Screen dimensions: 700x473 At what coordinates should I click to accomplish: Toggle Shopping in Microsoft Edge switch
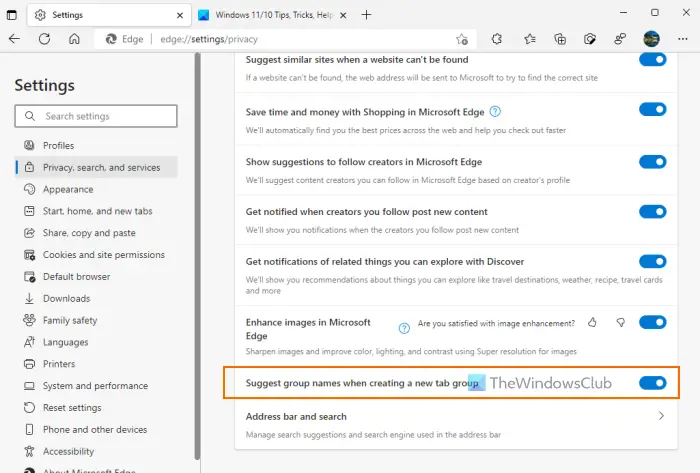(652, 109)
